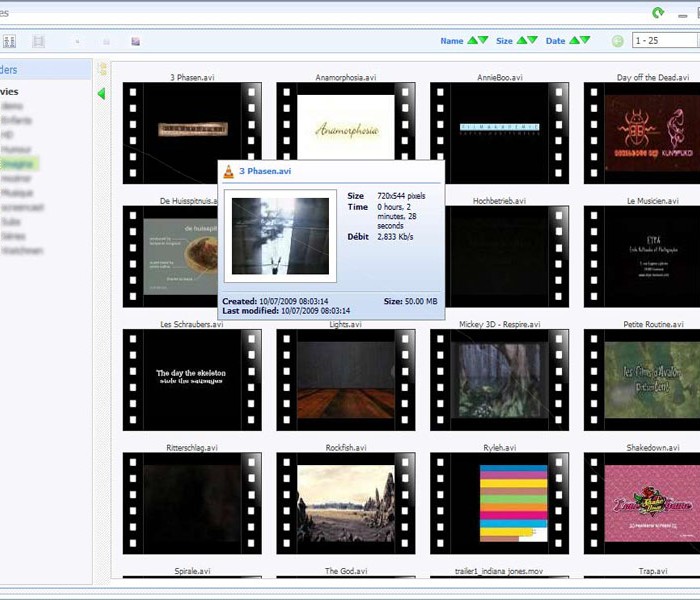
Task: Switch to the thumbnail grid view icon
Action: 9,42
